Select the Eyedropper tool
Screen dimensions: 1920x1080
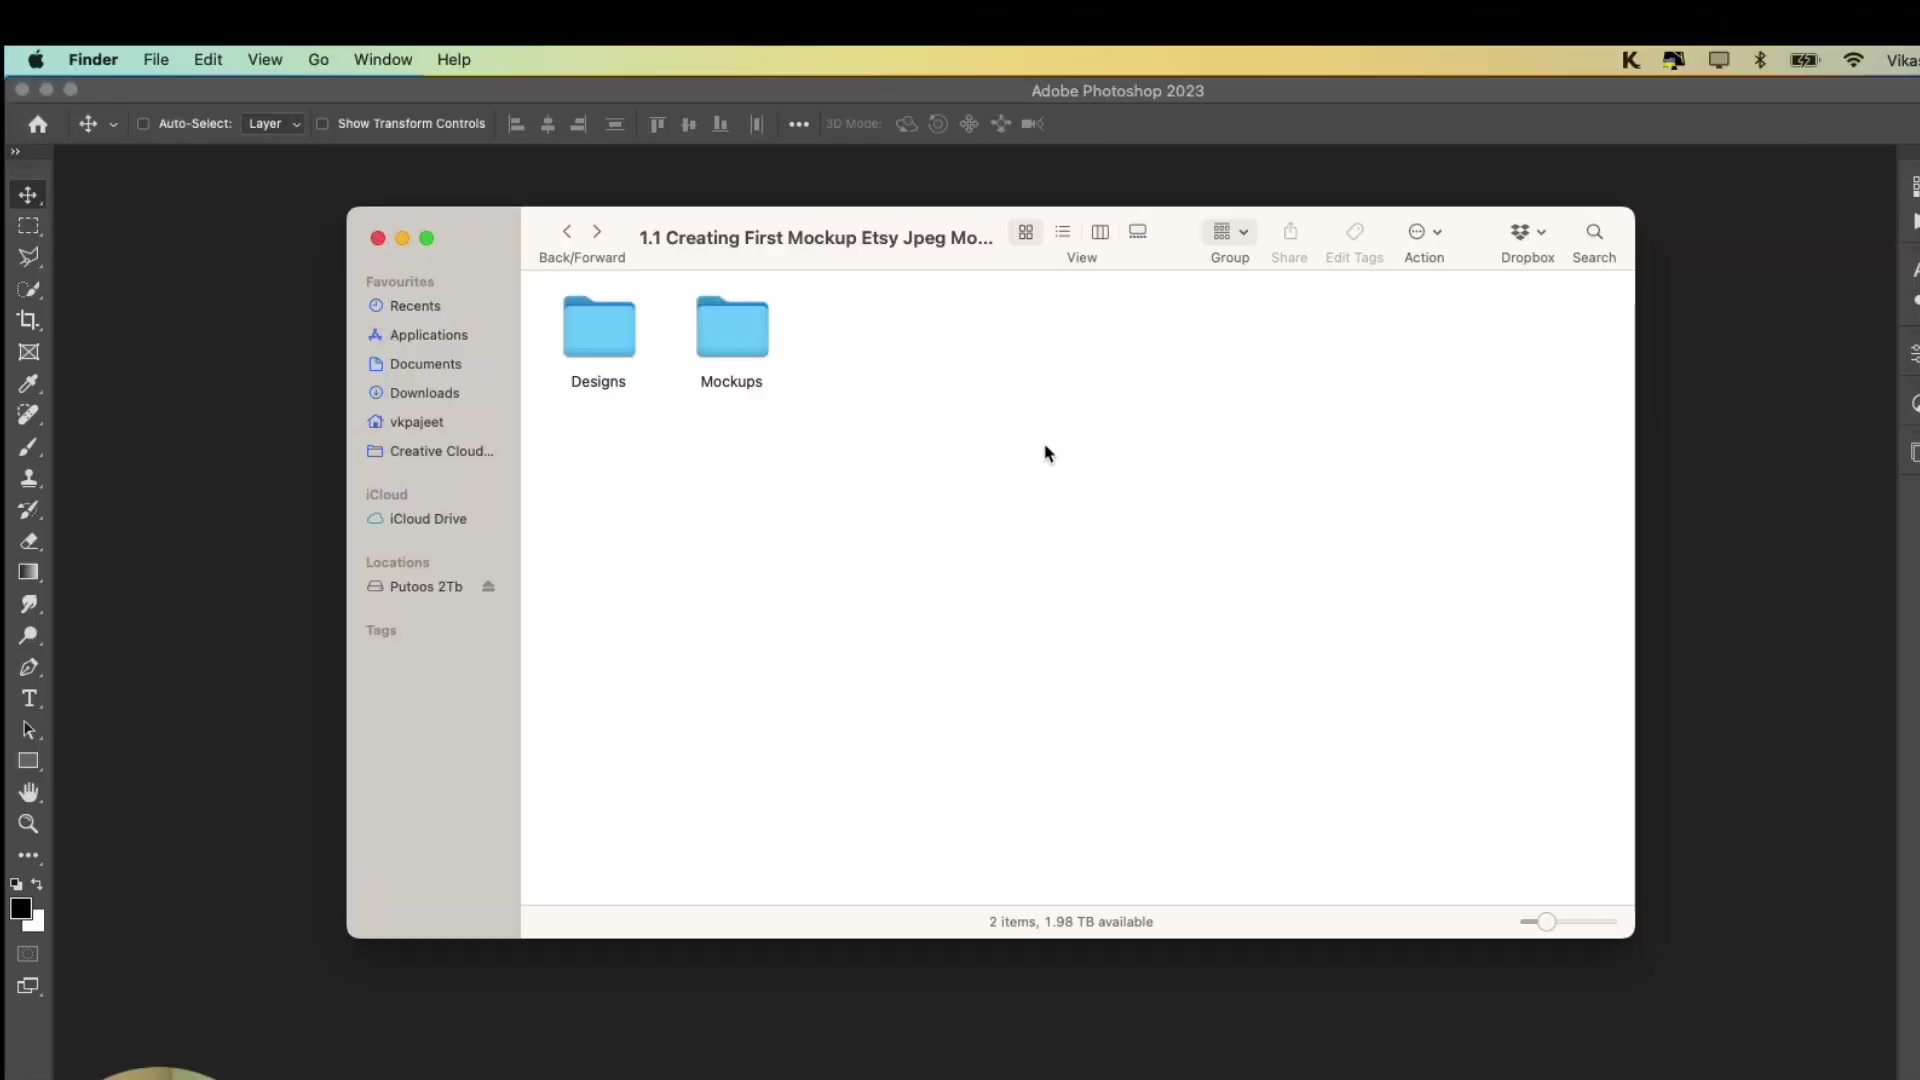coord(28,384)
